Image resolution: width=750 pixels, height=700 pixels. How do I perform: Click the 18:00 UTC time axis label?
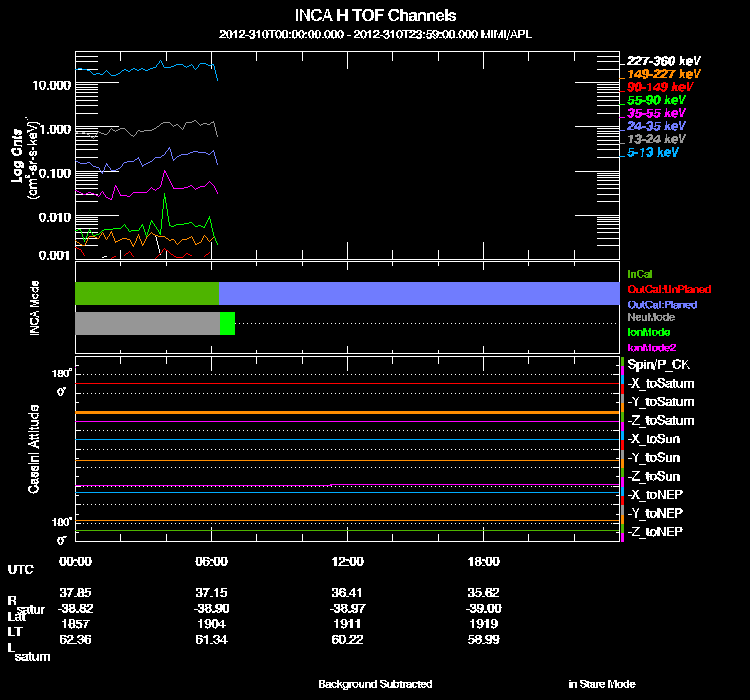click(483, 562)
